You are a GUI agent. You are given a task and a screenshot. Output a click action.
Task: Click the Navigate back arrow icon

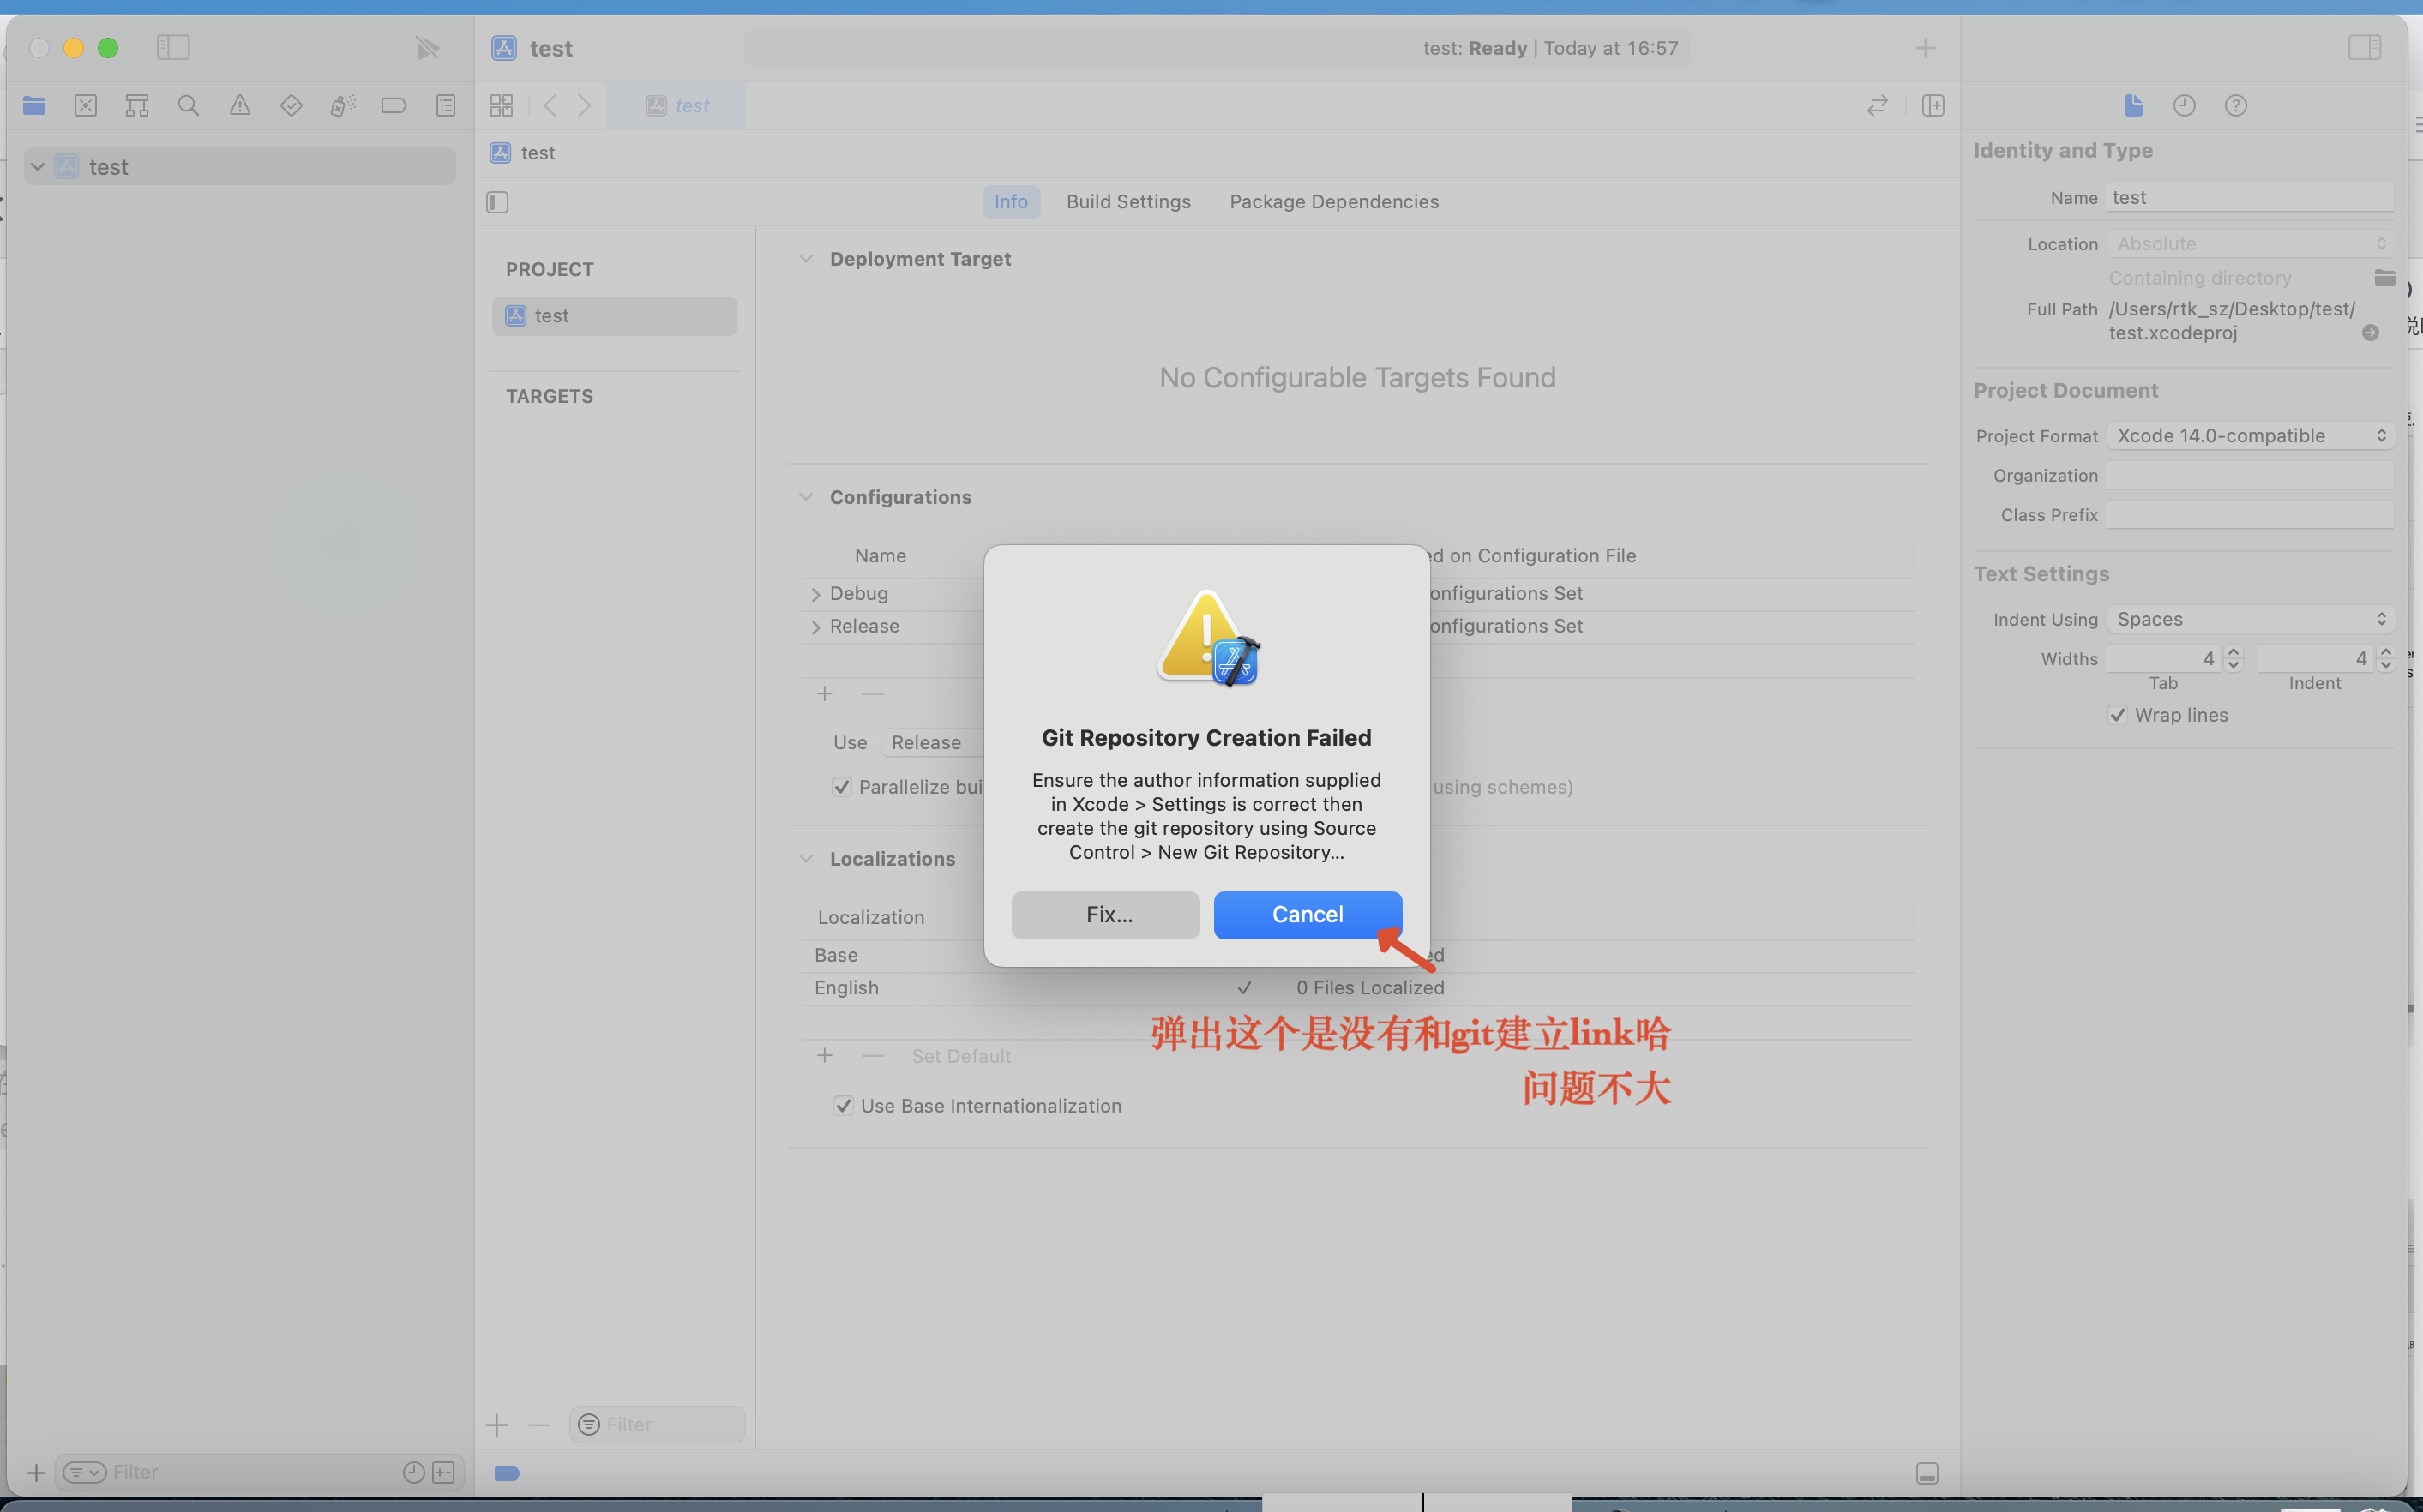pos(550,105)
